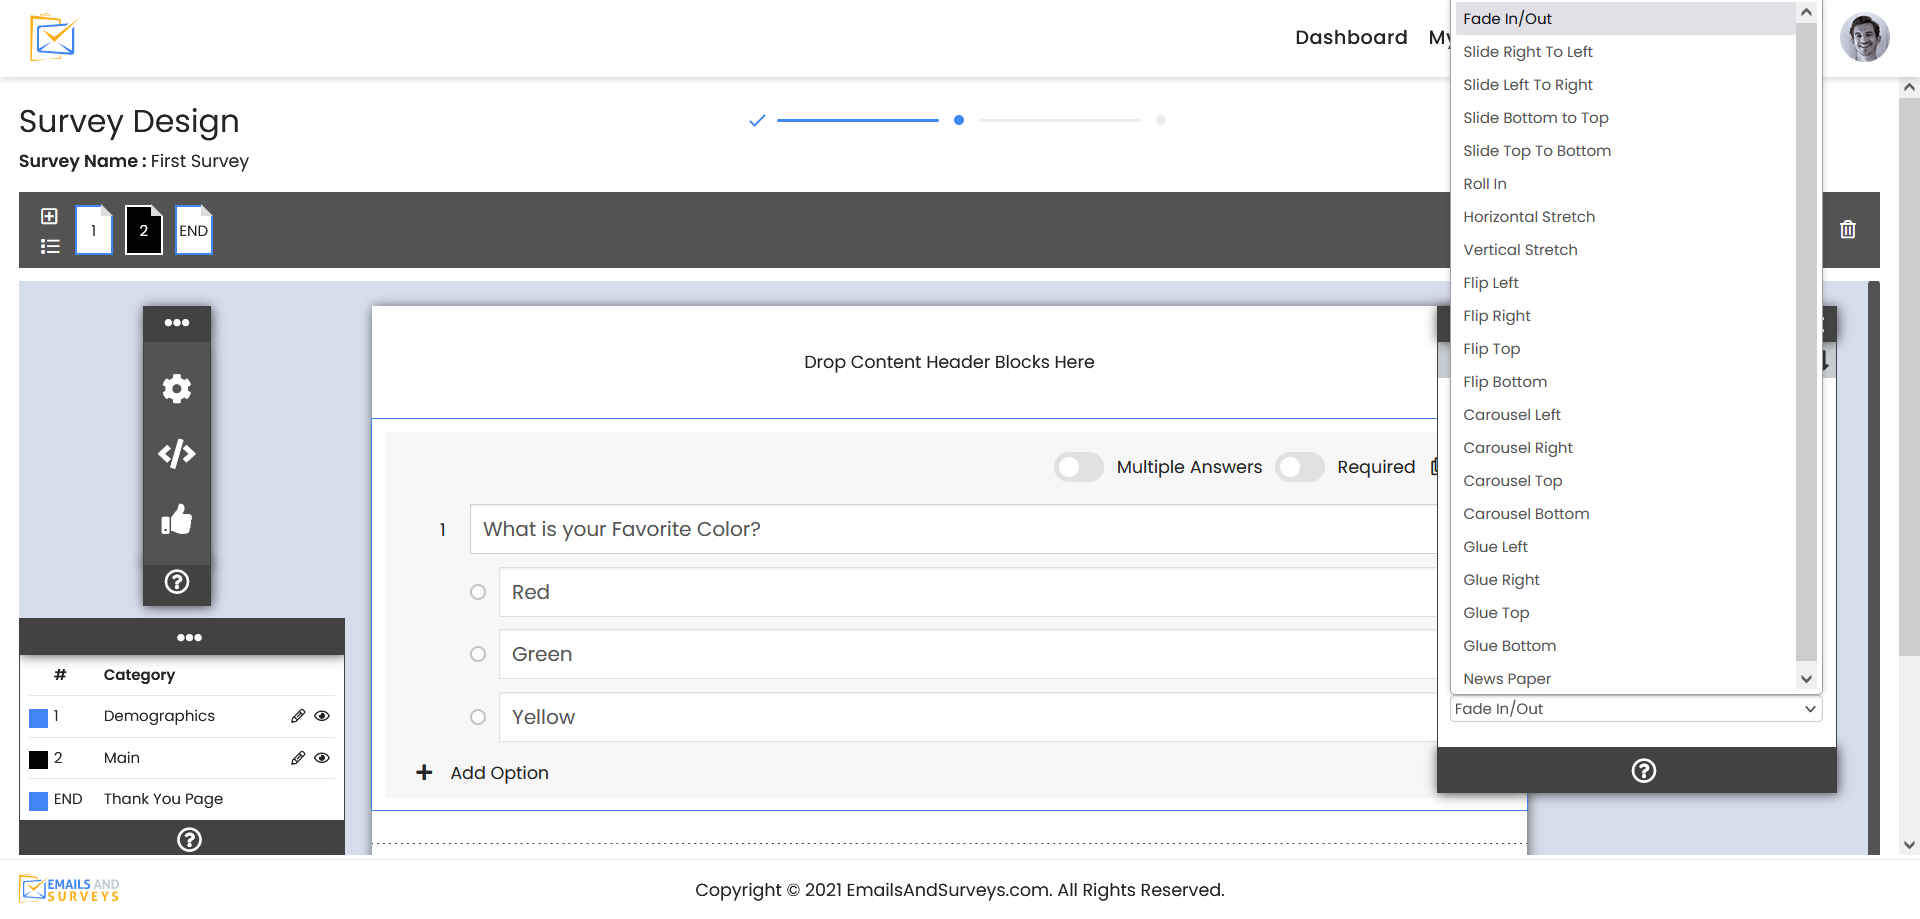Click the blue Demographics color swatch
The width and height of the screenshot is (1920, 919).
[39, 717]
